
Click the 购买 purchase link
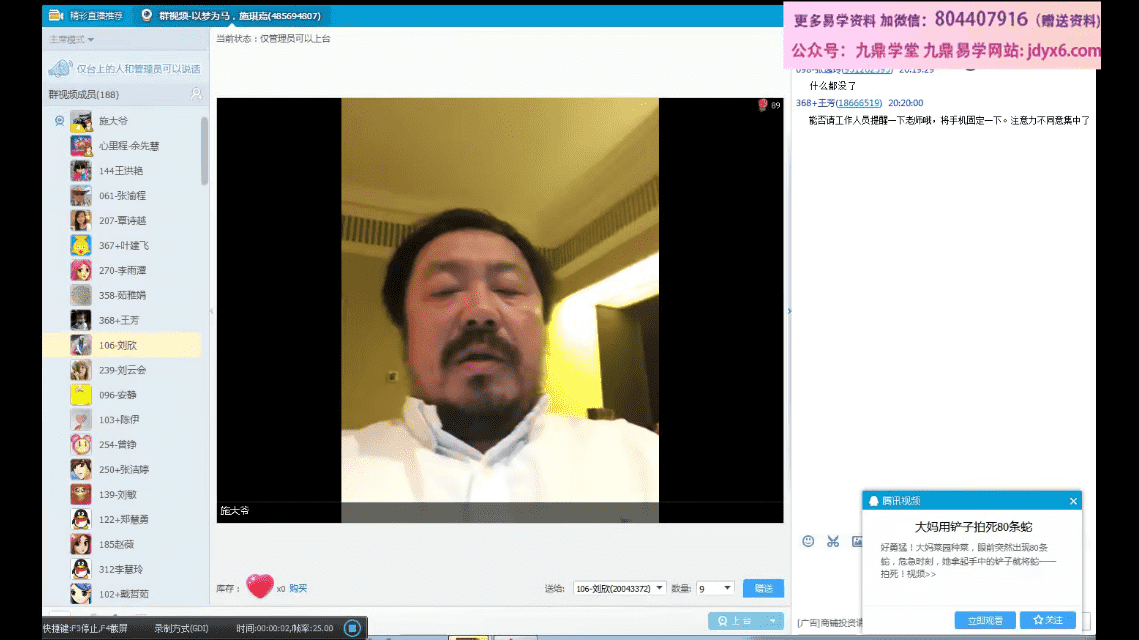(298, 589)
